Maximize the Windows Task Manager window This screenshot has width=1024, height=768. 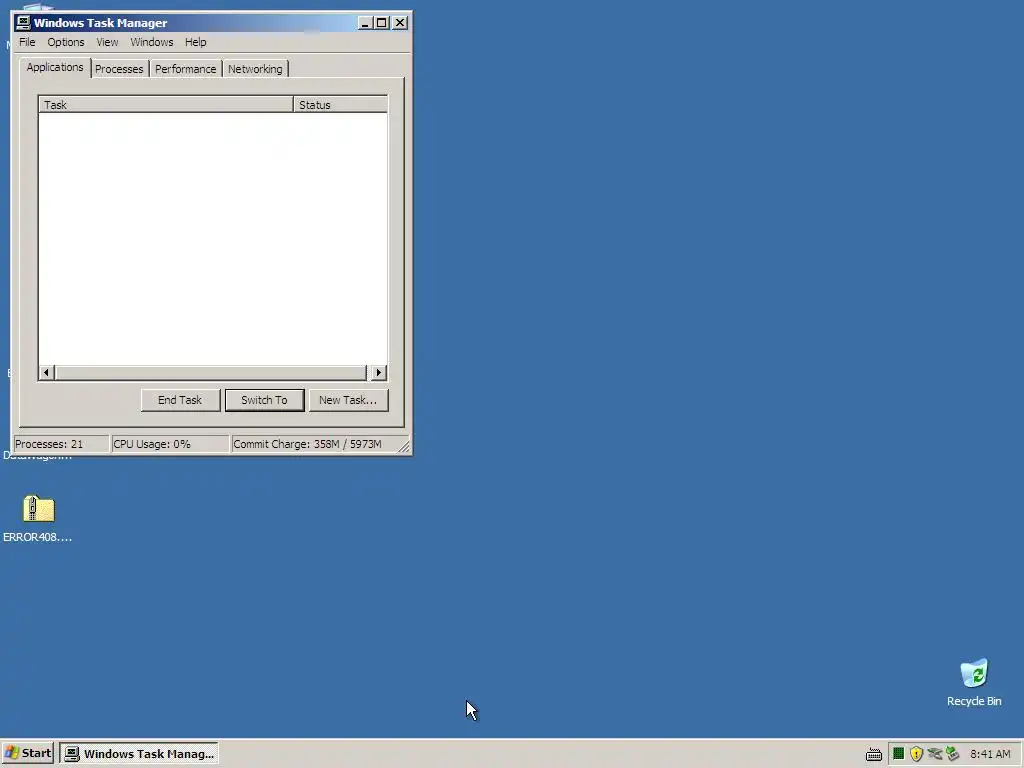point(381,23)
